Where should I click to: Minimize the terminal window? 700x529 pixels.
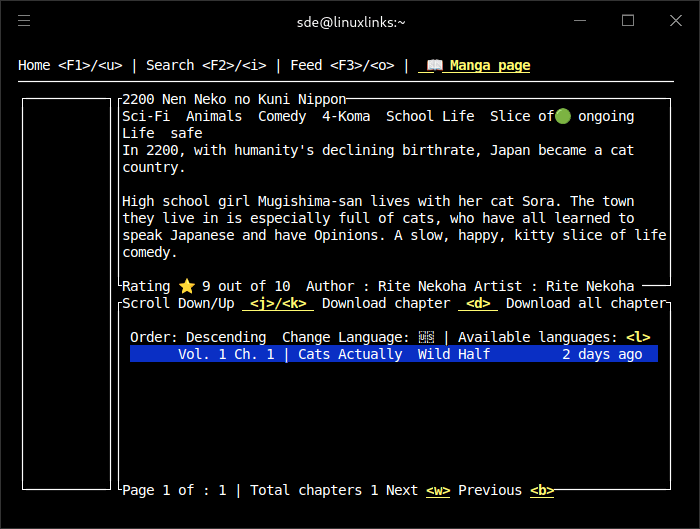point(582,21)
